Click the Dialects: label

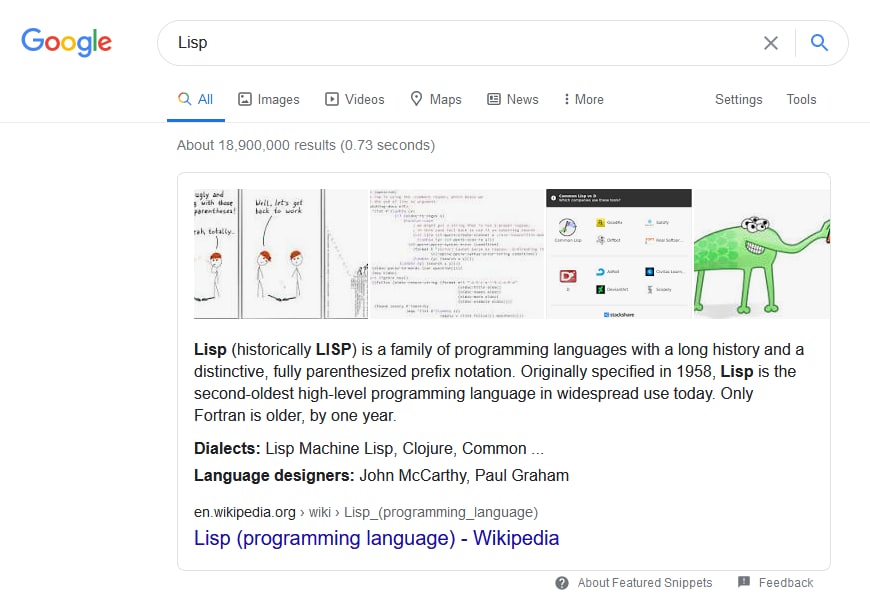(x=227, y=448)
